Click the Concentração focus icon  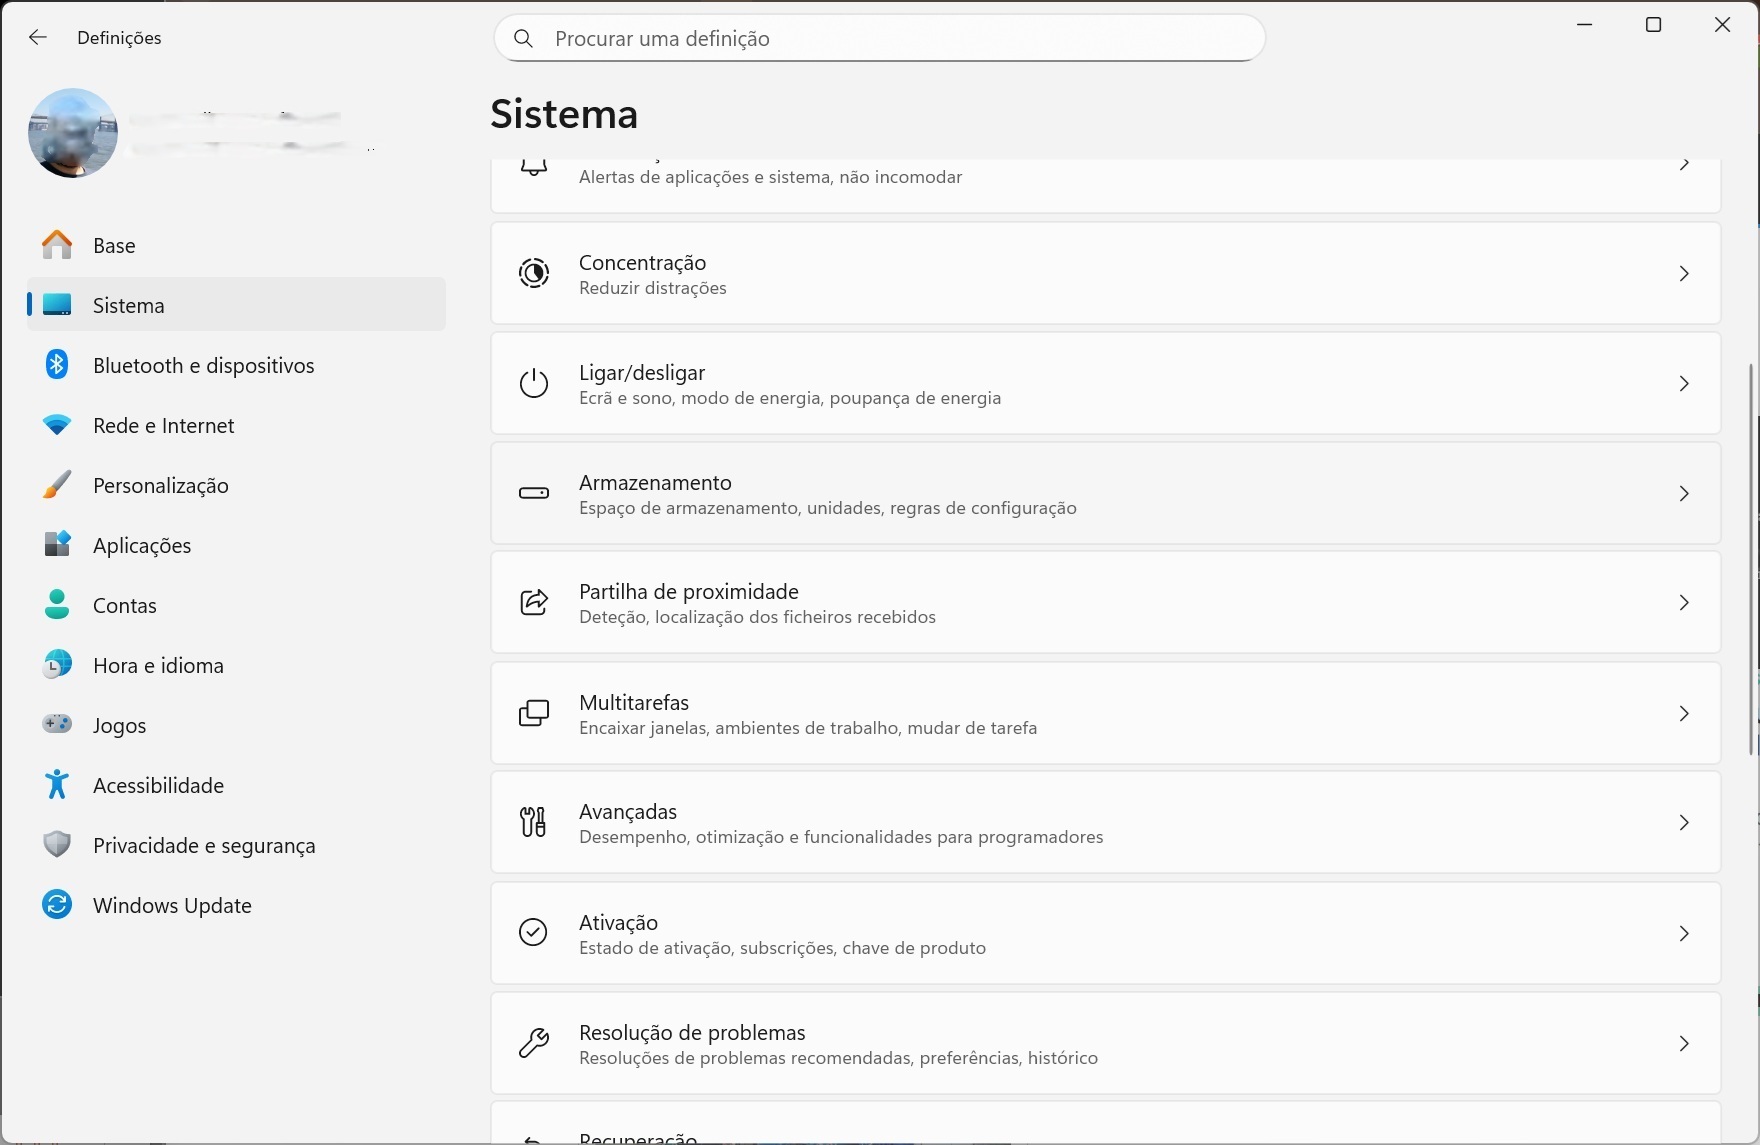click(534, 274)
